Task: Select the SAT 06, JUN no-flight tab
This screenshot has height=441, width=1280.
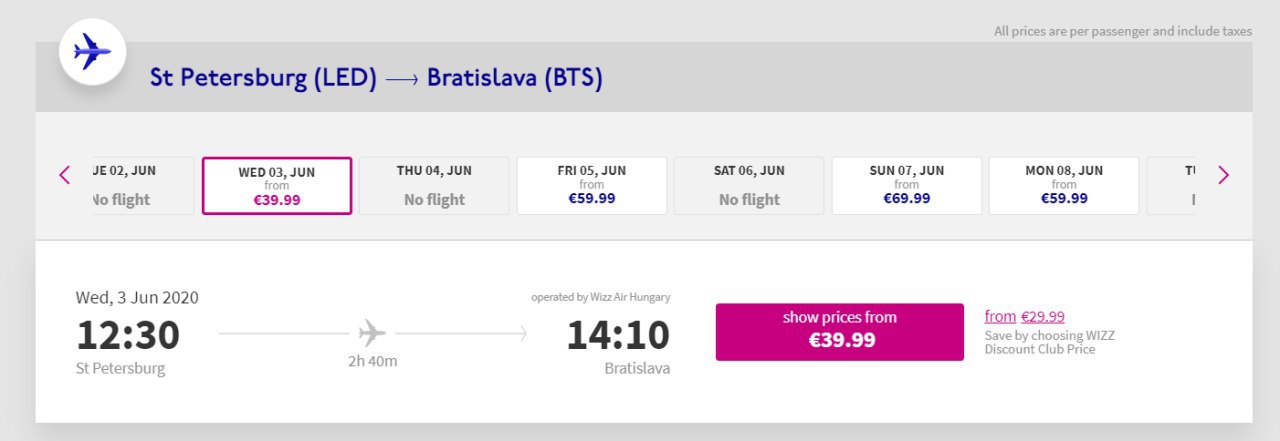Action: coord(749,186)
